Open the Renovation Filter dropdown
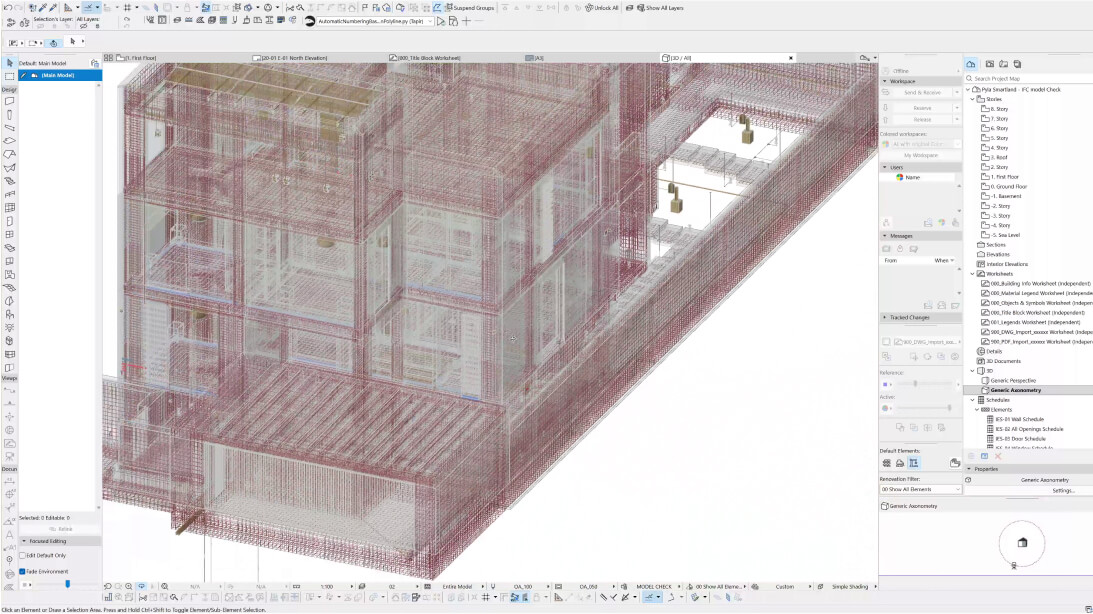 coord(920,490)
